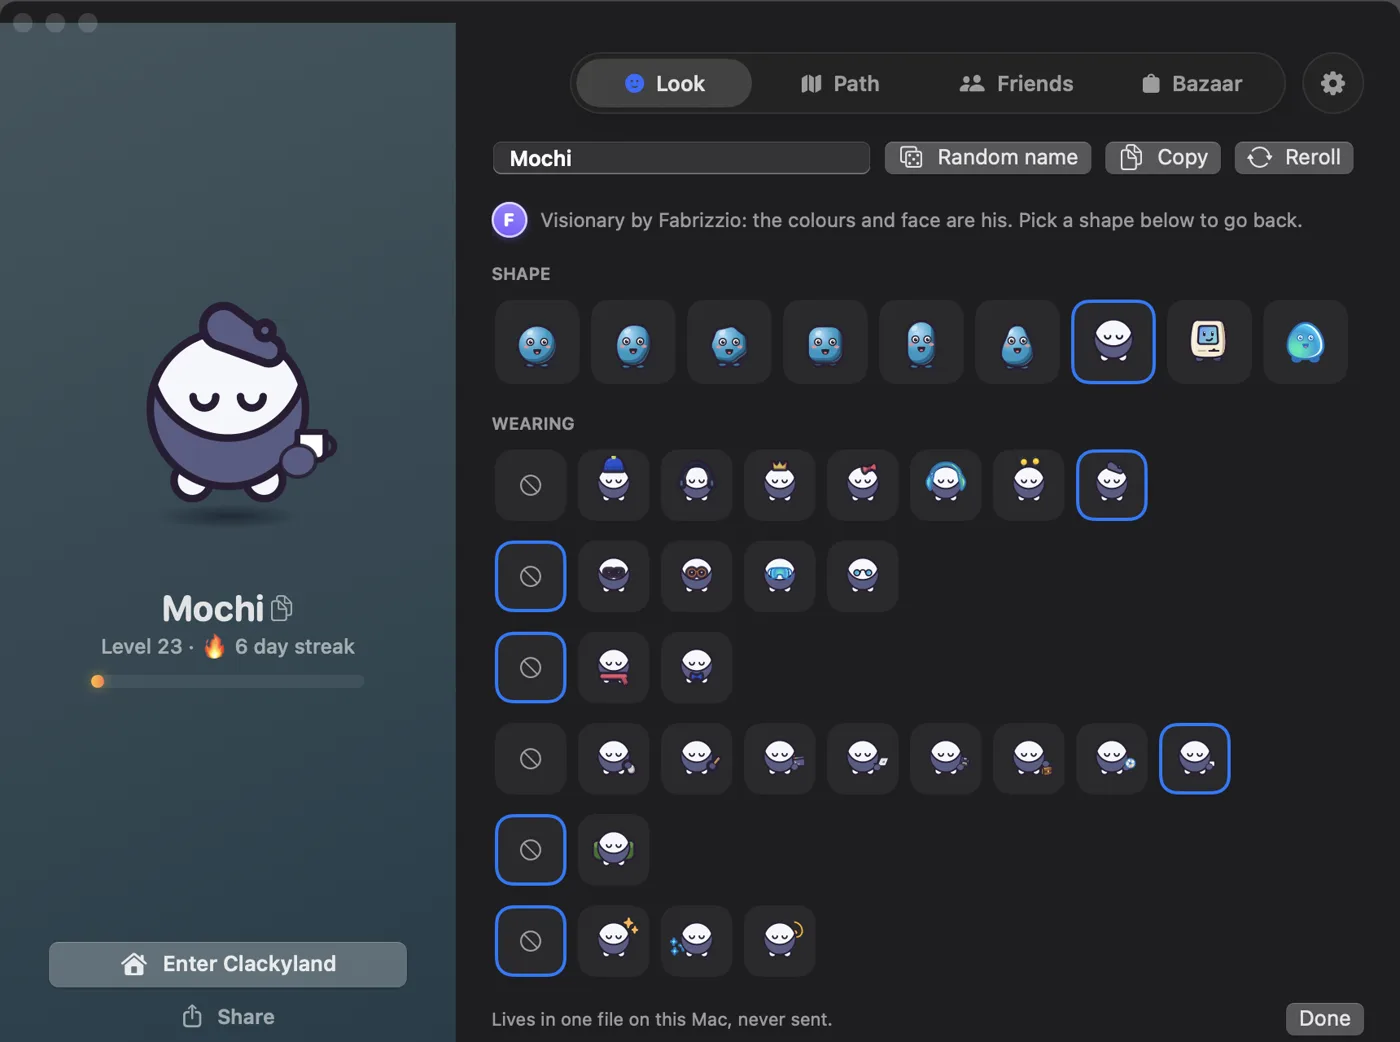Choose the none option beside the gold sparkles
The image size is (1400, 1042).
click(530, 941)
